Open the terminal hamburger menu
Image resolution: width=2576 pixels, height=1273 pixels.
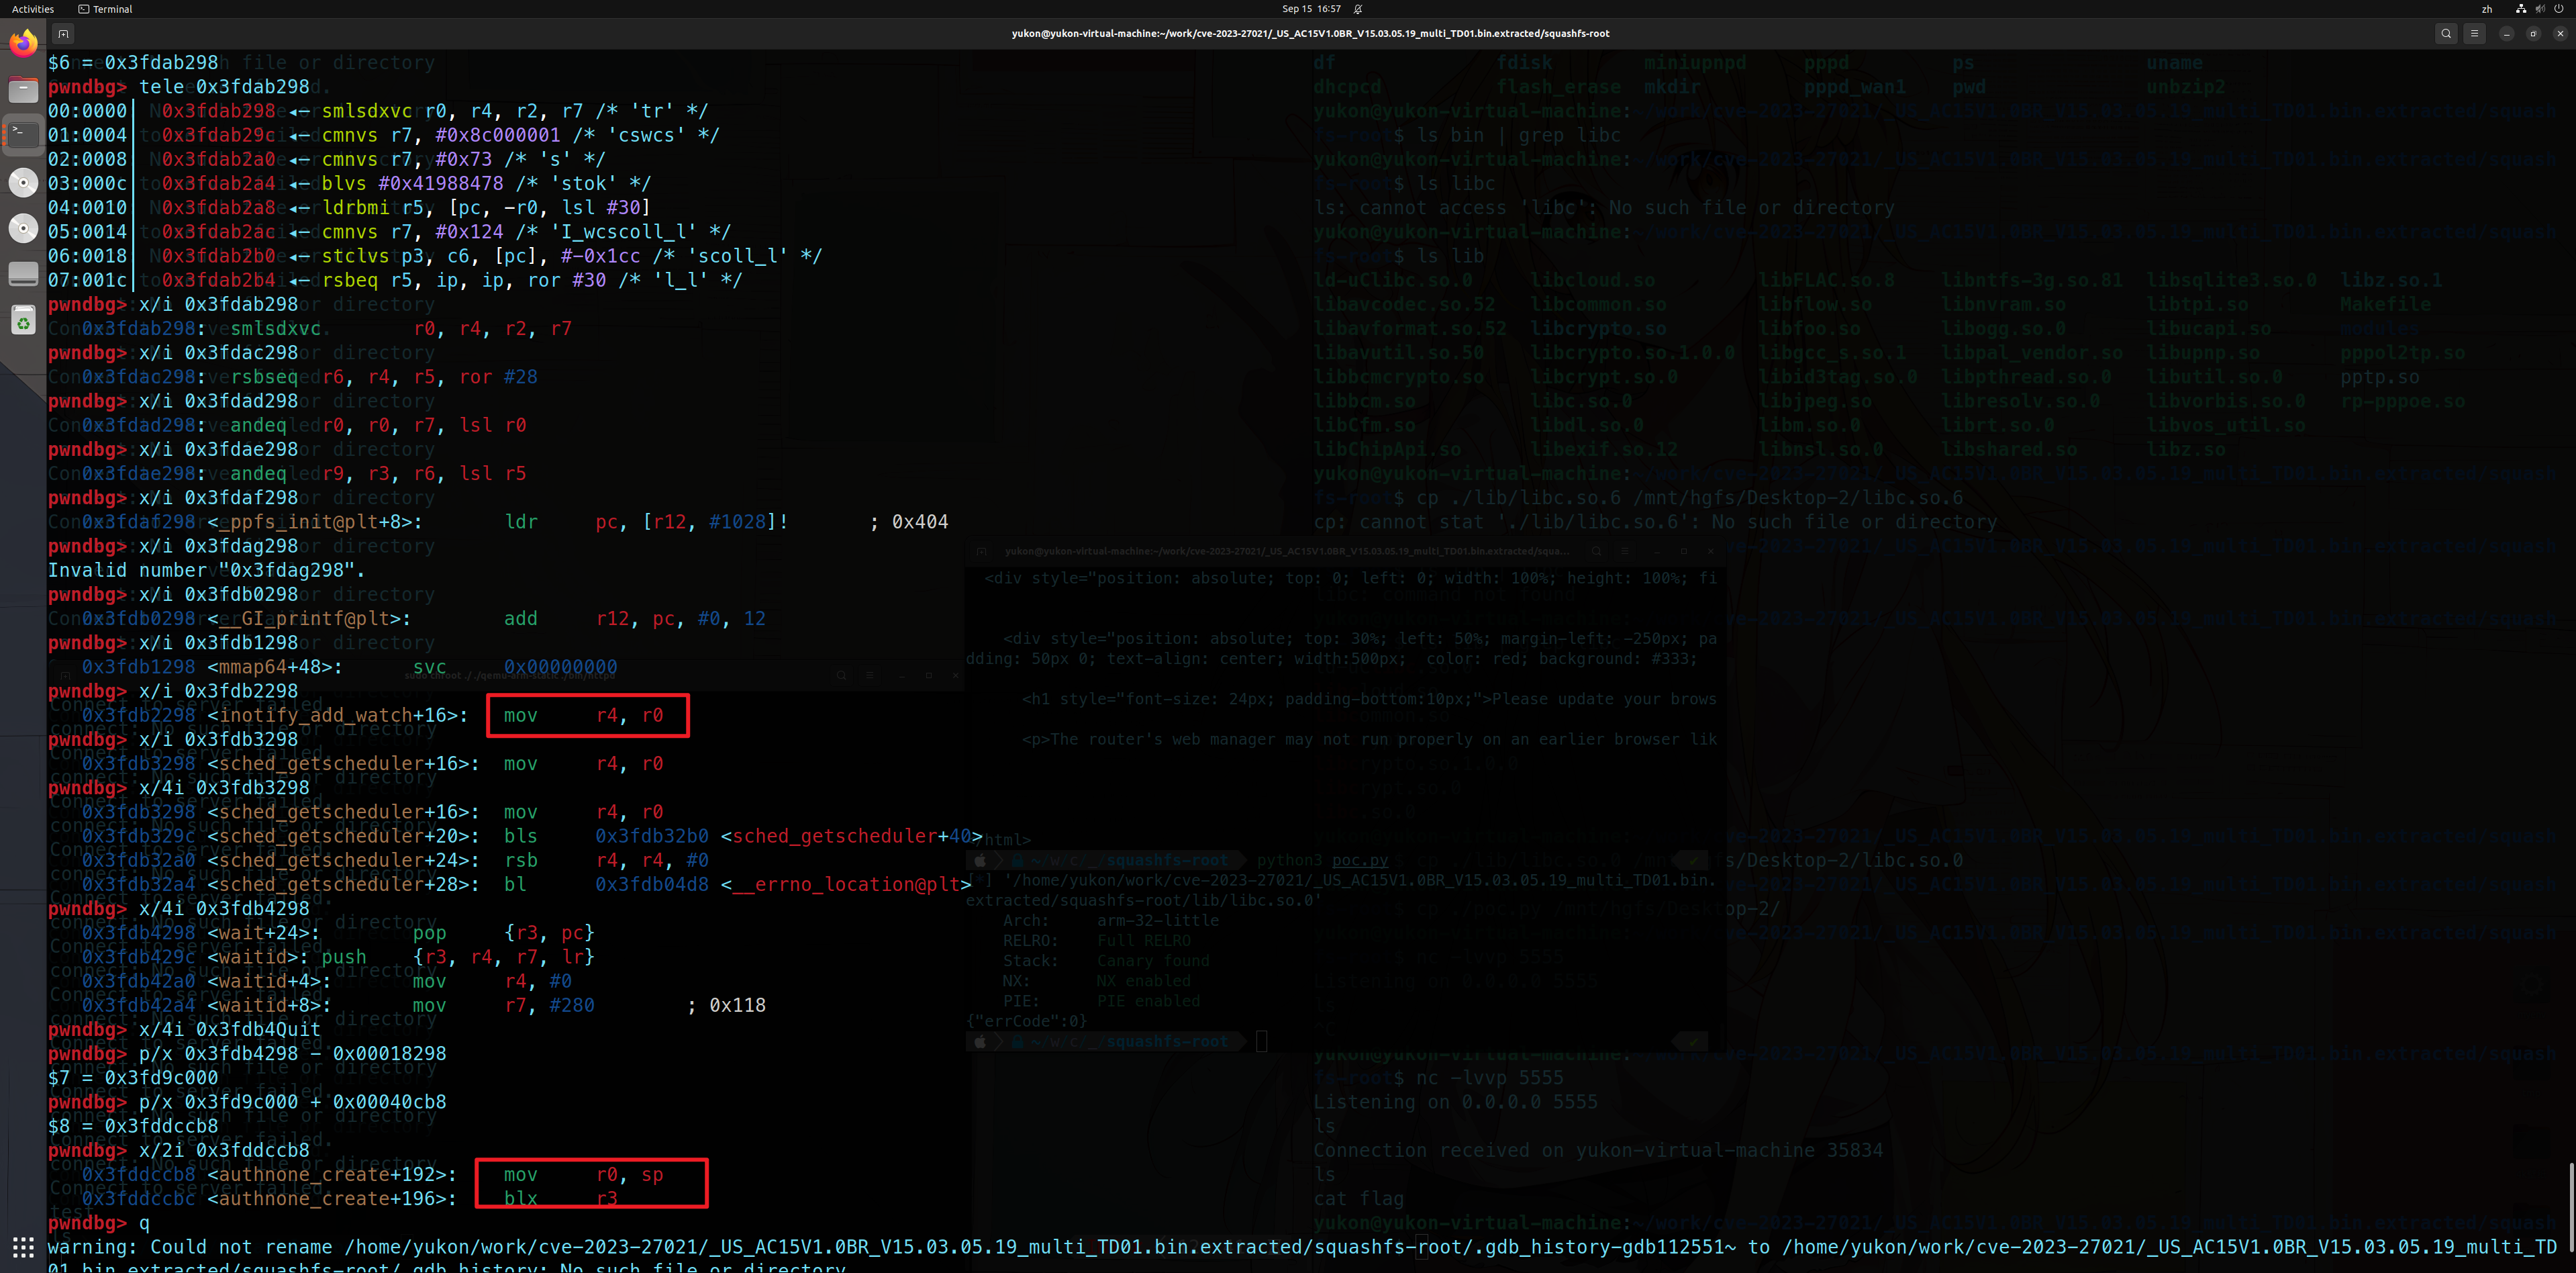click(2474, 33)
